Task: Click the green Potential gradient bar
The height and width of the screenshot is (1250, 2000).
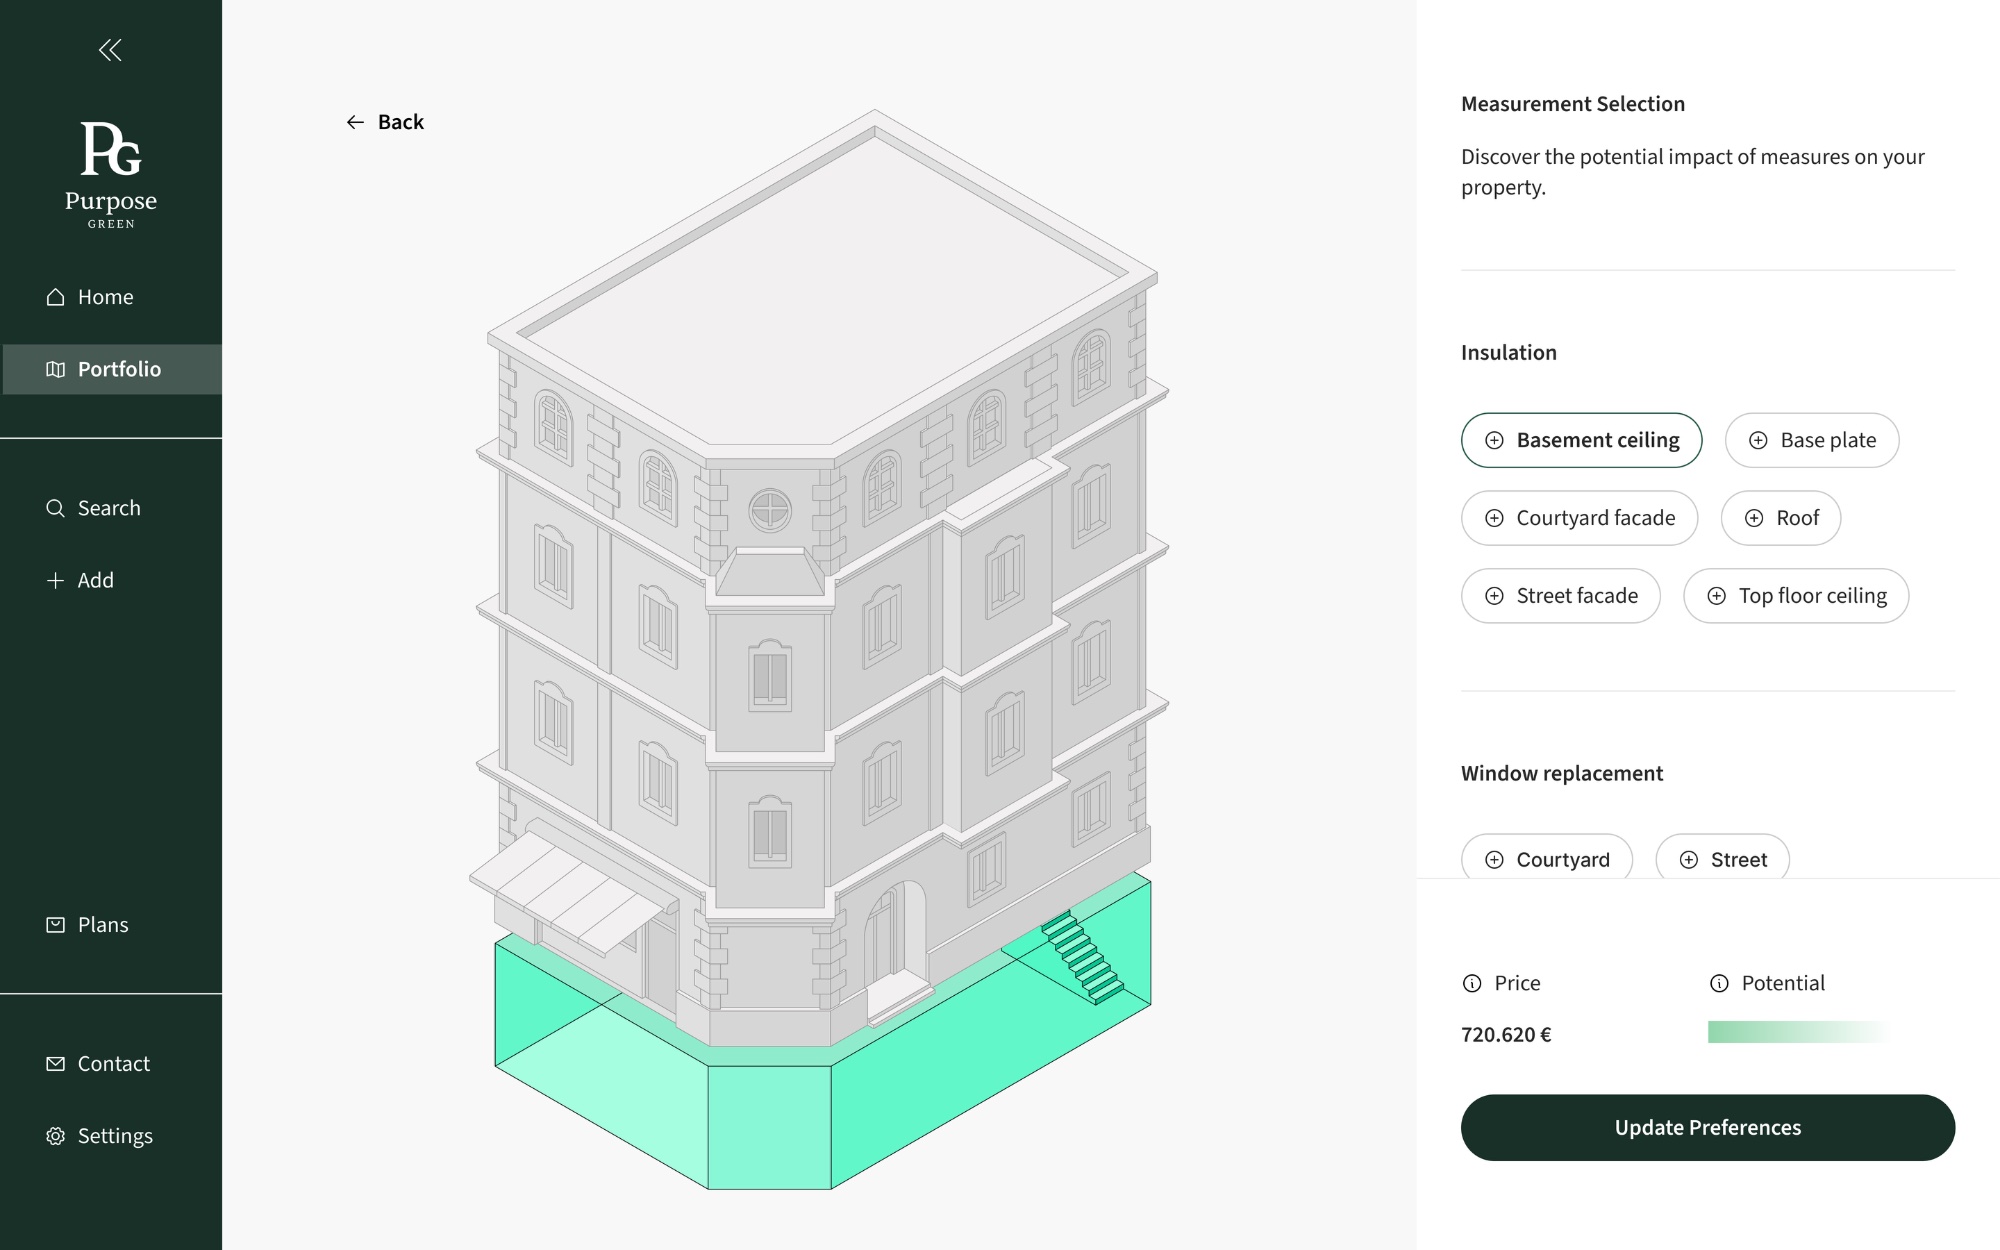Action: coord(1797,1032)
